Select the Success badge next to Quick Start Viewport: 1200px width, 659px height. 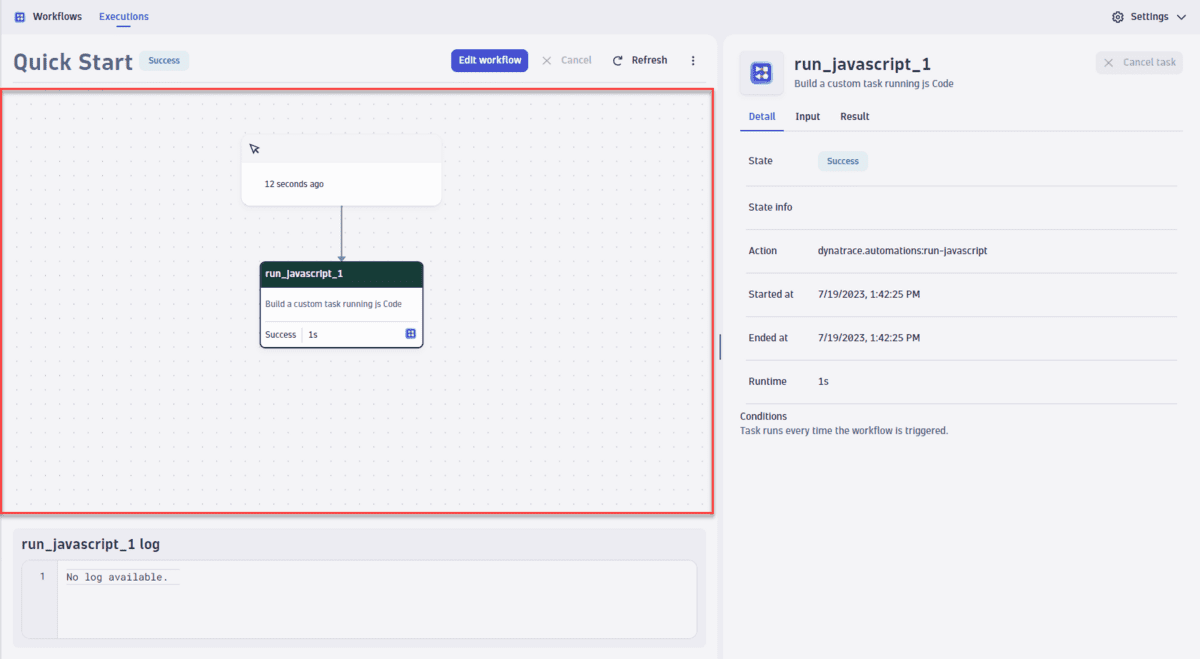pyautogui.click(x=163, y=60)
